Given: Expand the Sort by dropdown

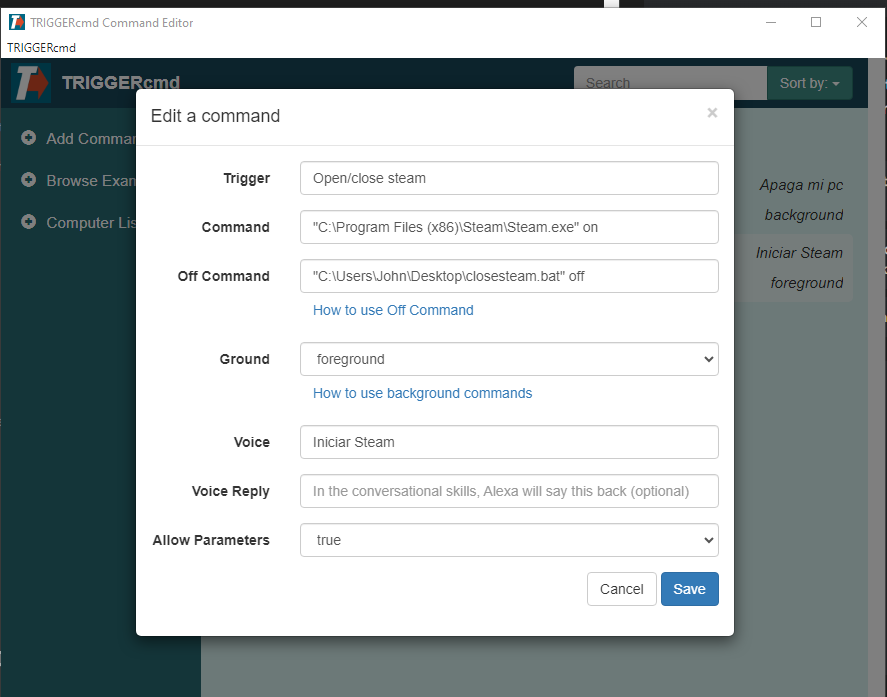Looking at the screenshot, I should coord(810,83).
